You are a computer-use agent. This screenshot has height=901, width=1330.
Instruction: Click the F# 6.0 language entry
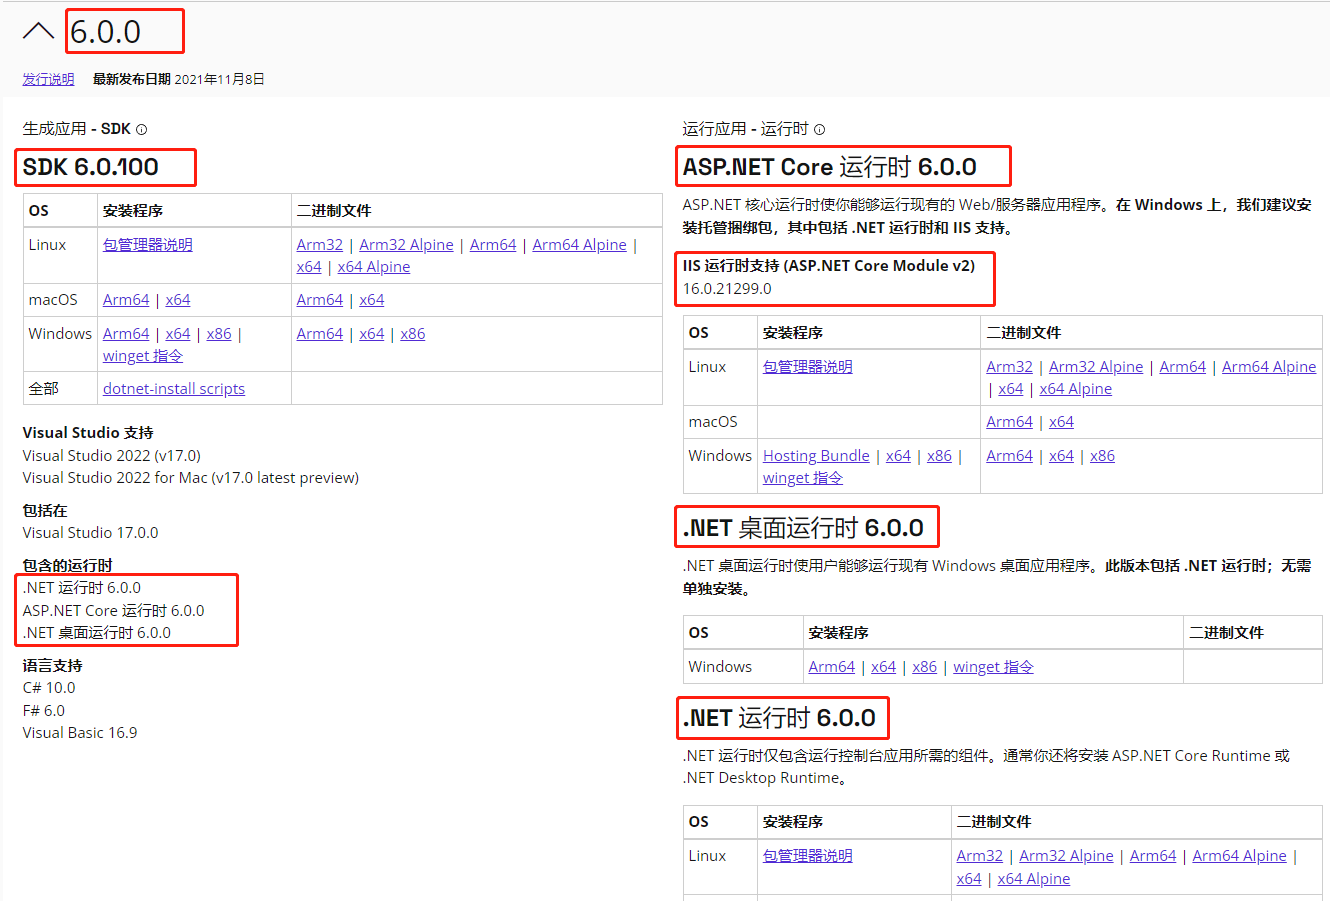coord(44,711)
